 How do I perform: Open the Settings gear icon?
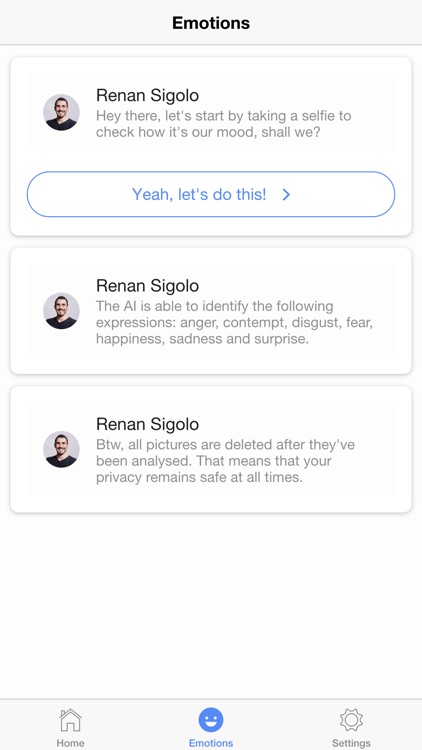point(351,720)
